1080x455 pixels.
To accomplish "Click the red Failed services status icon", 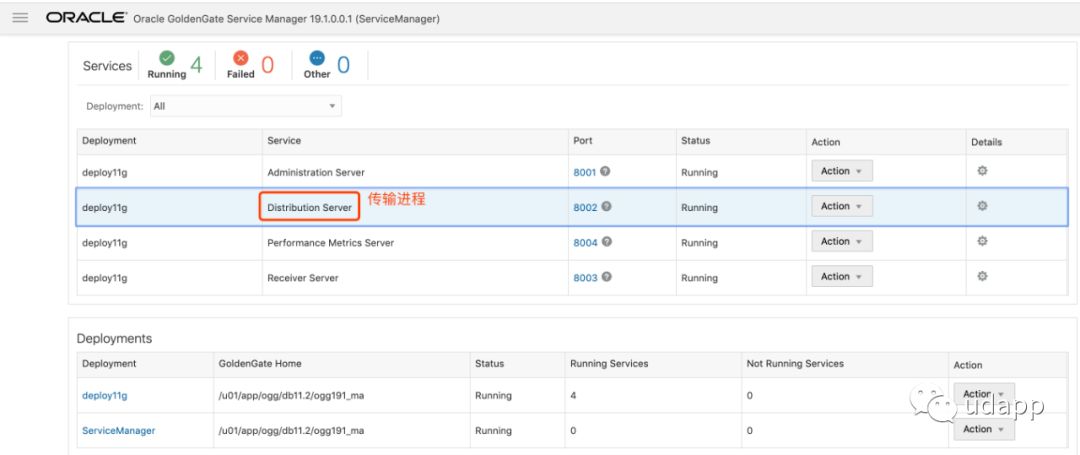I will [240, 58].
